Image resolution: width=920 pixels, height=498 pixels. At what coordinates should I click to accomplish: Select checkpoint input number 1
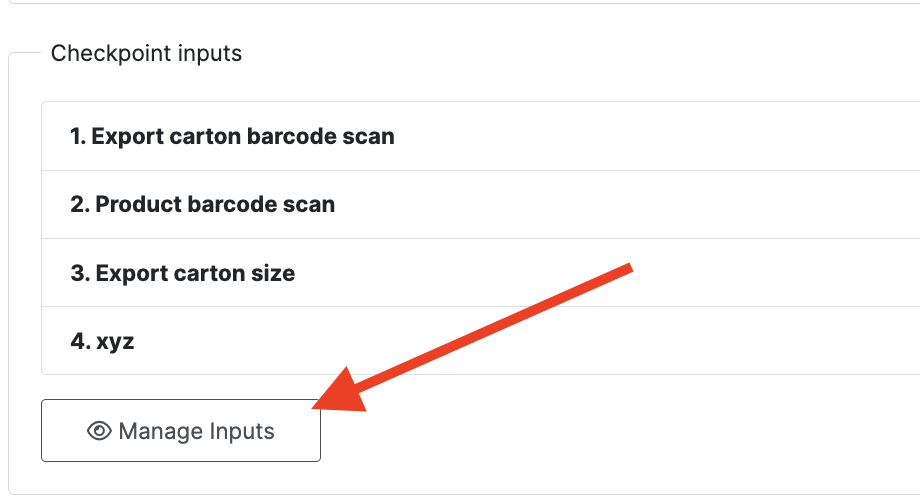(232, 136)
